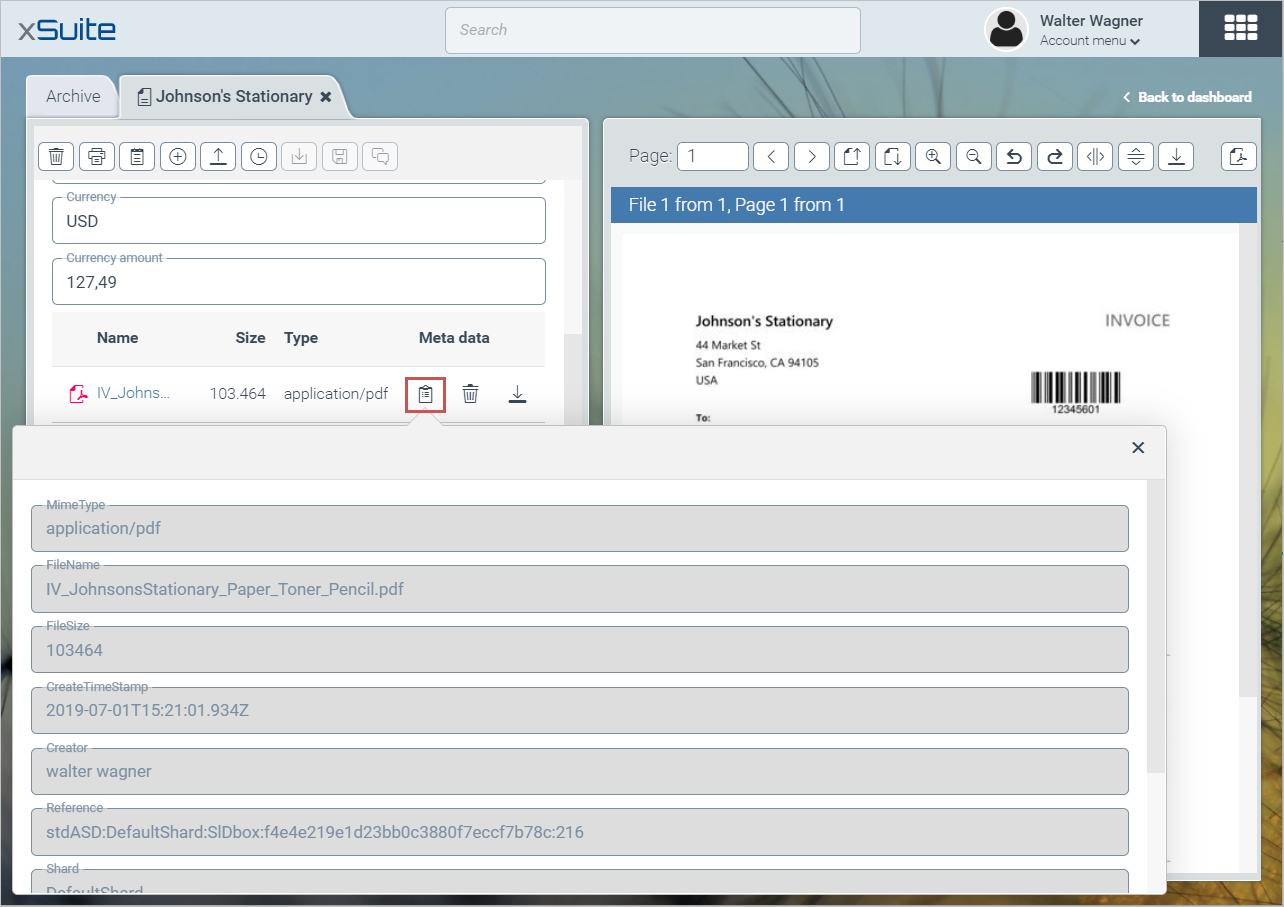This screenshot has height=907, width=1284.
Task: Open the app grid launcher
Action: coord(1240,28)
